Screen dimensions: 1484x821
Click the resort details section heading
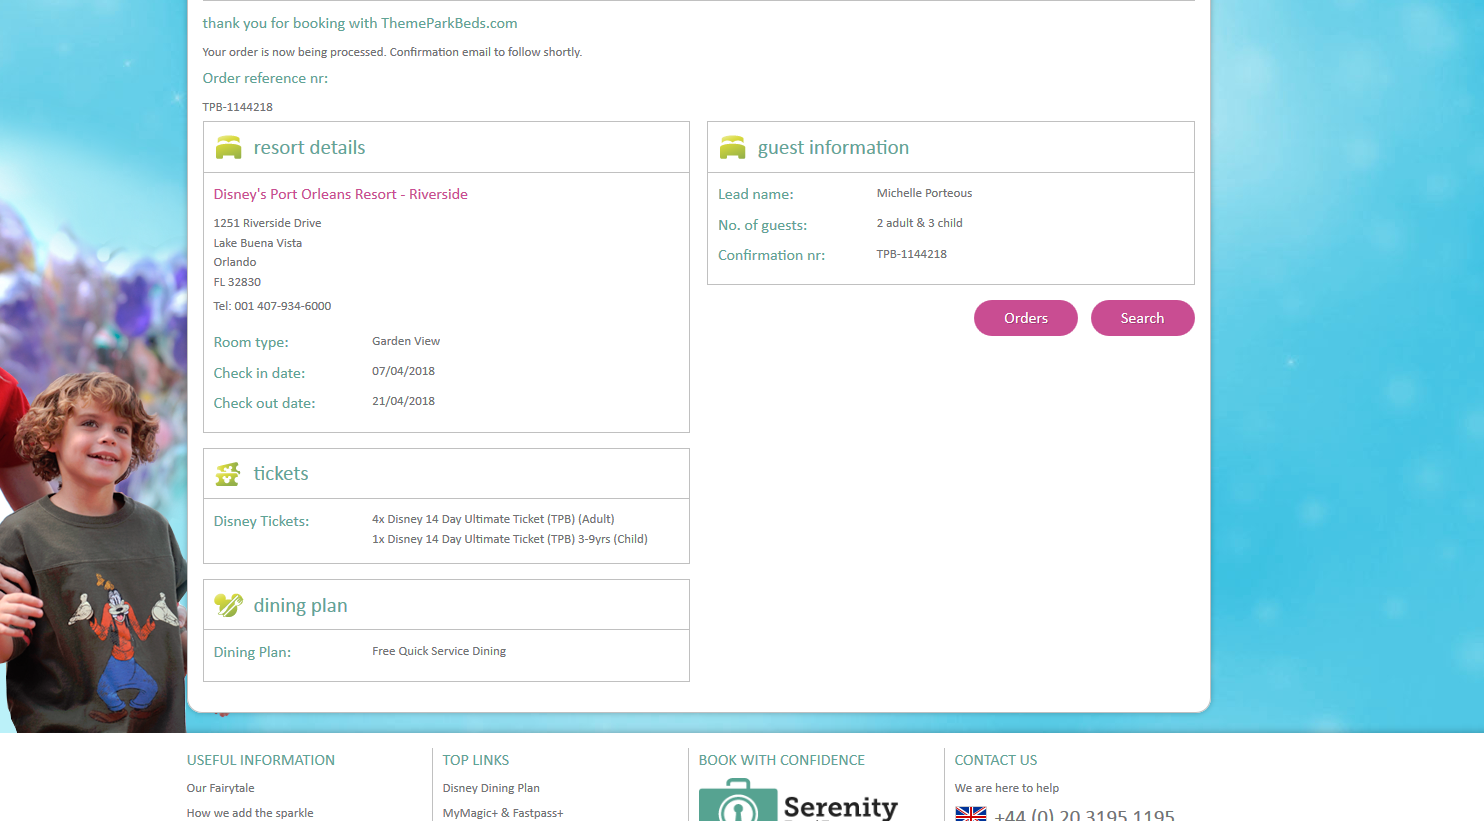[x=309, y=148]
